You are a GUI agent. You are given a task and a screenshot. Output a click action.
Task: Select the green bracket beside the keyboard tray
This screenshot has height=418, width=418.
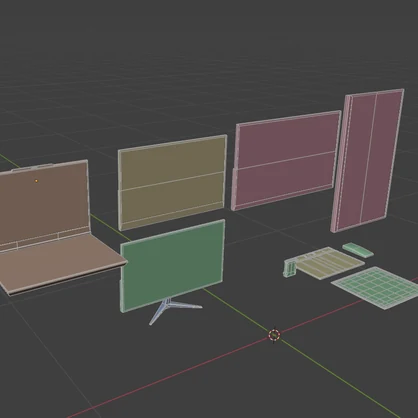290,268
